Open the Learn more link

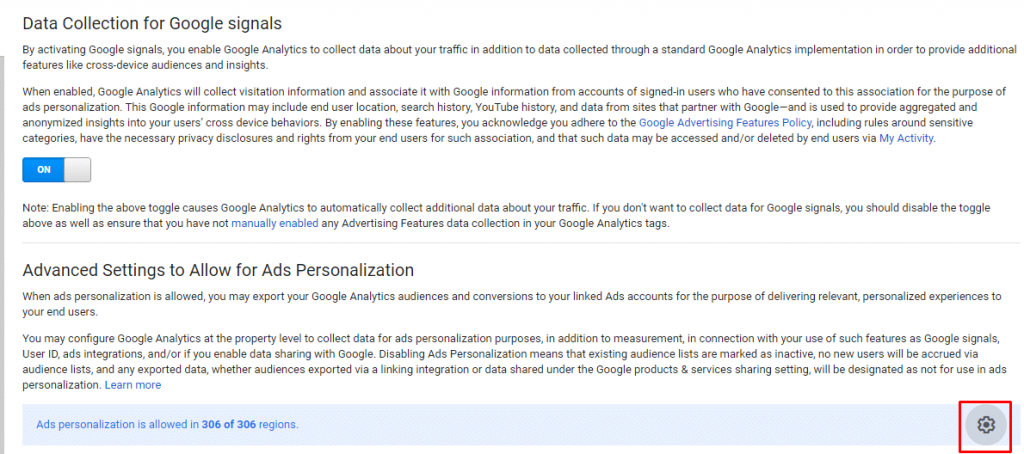click(x=133, y=385)
